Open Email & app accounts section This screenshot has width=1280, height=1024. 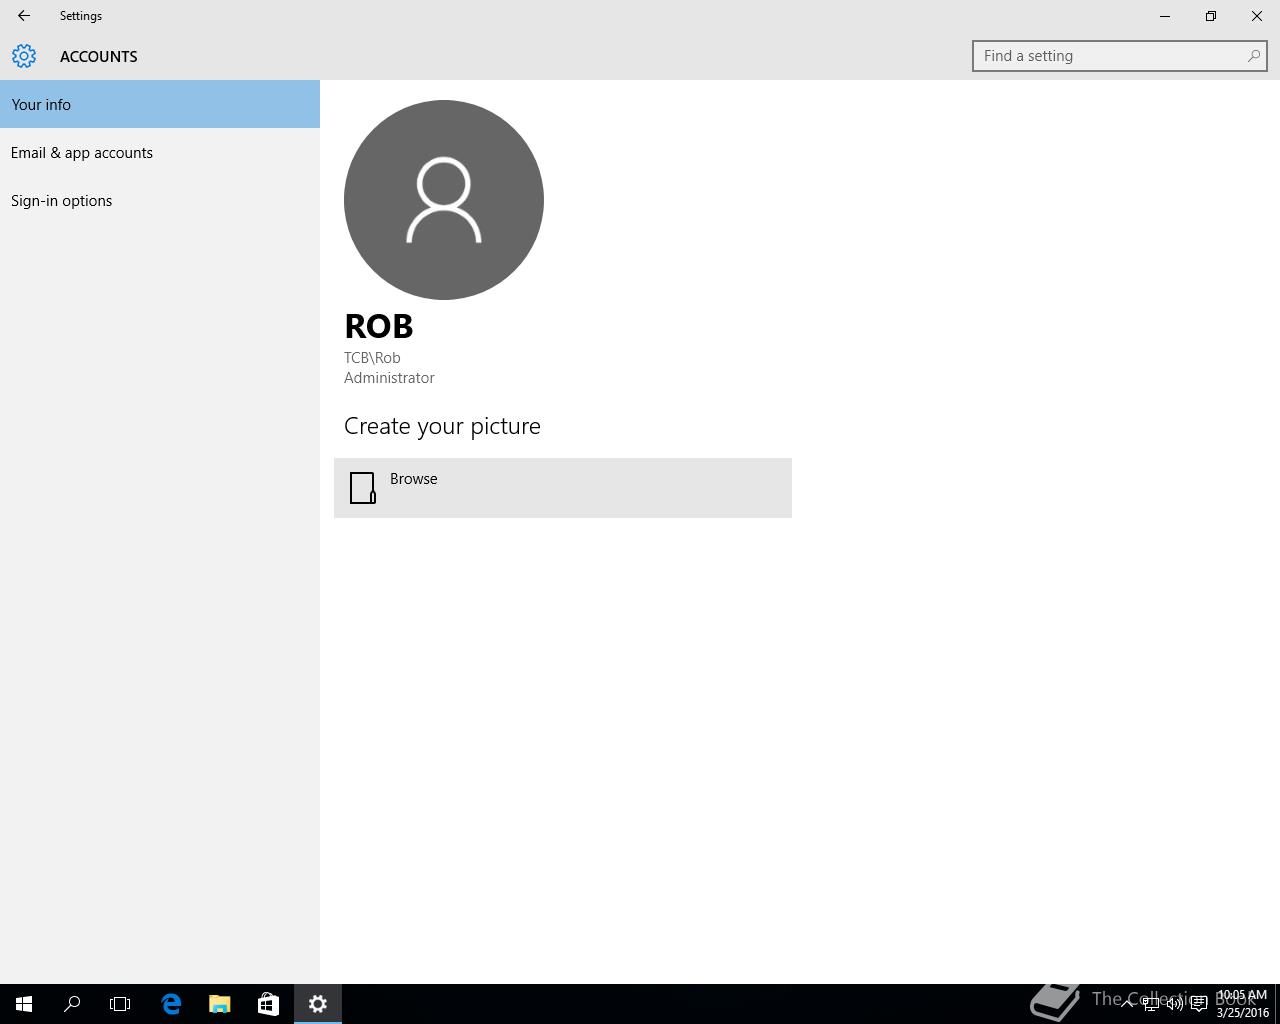(x=160, y=152)
